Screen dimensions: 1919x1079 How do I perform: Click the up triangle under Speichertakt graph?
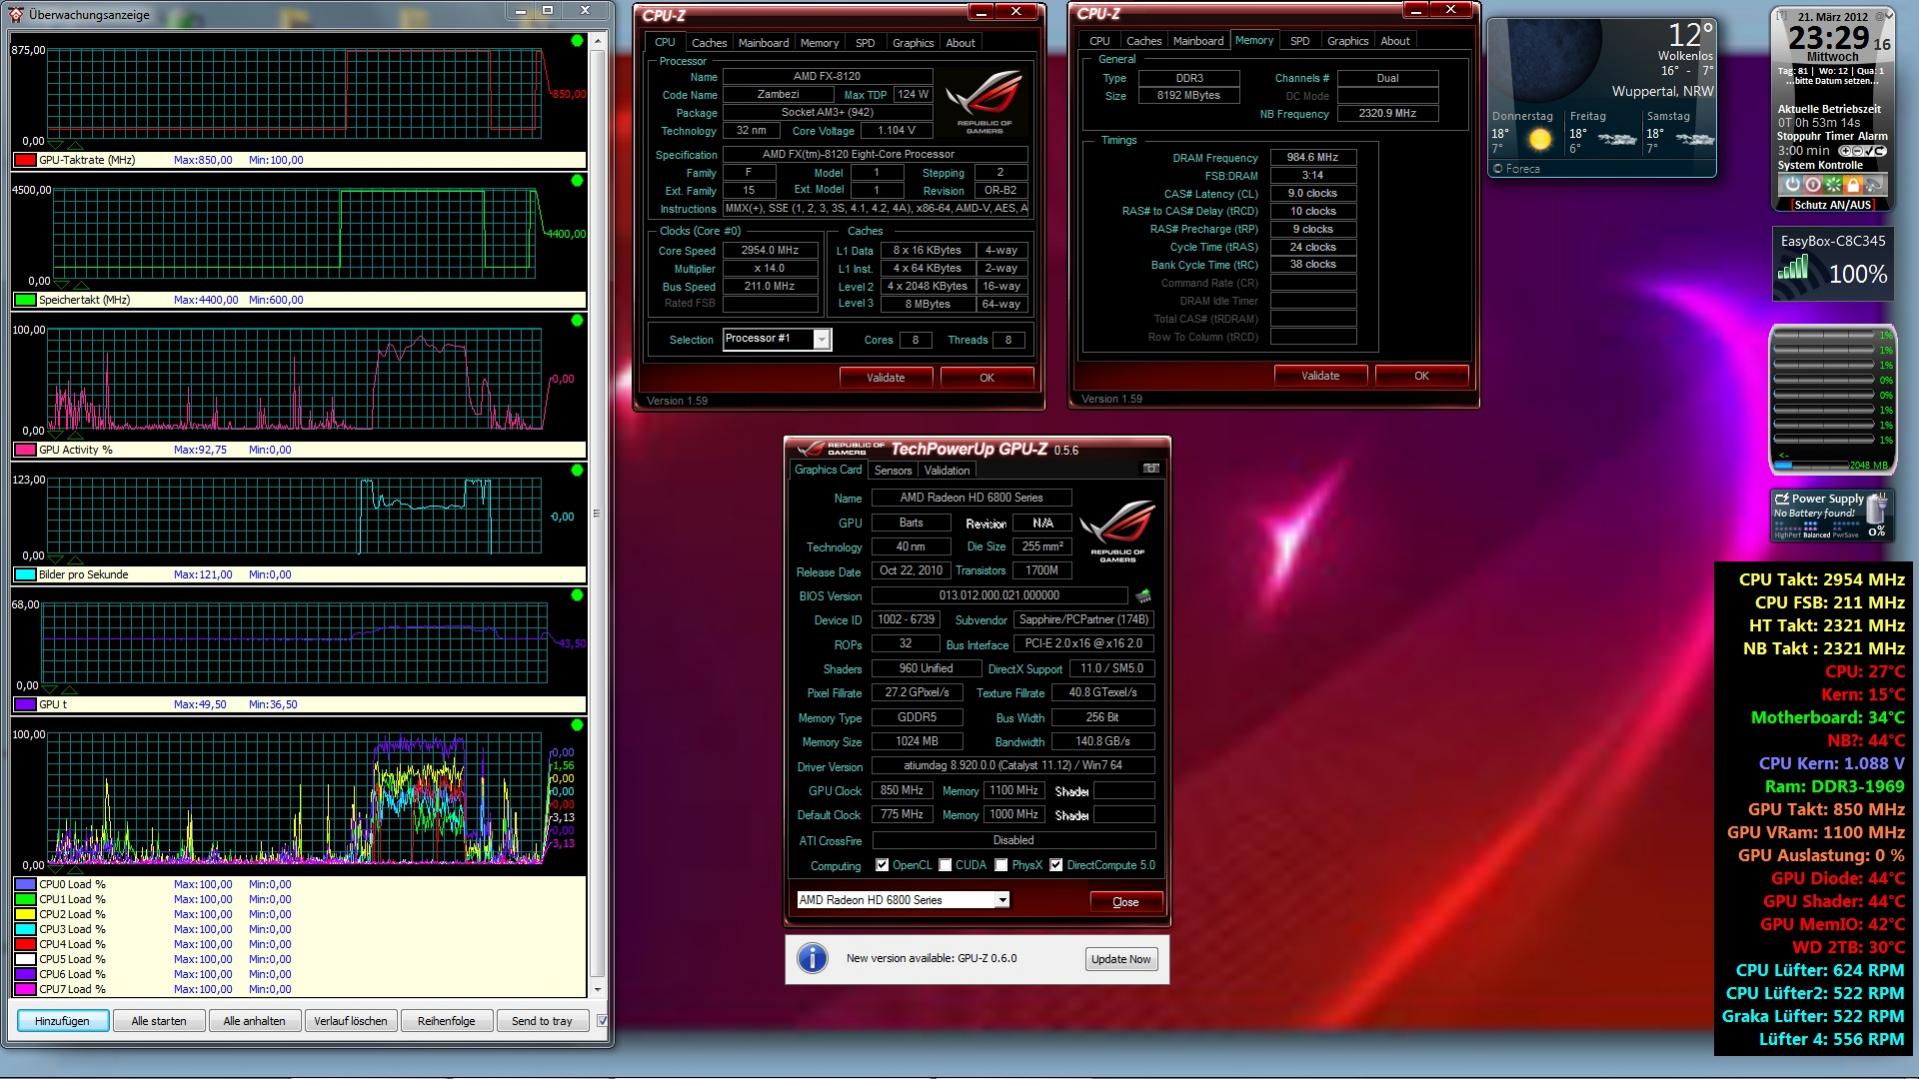click(81, 285)
